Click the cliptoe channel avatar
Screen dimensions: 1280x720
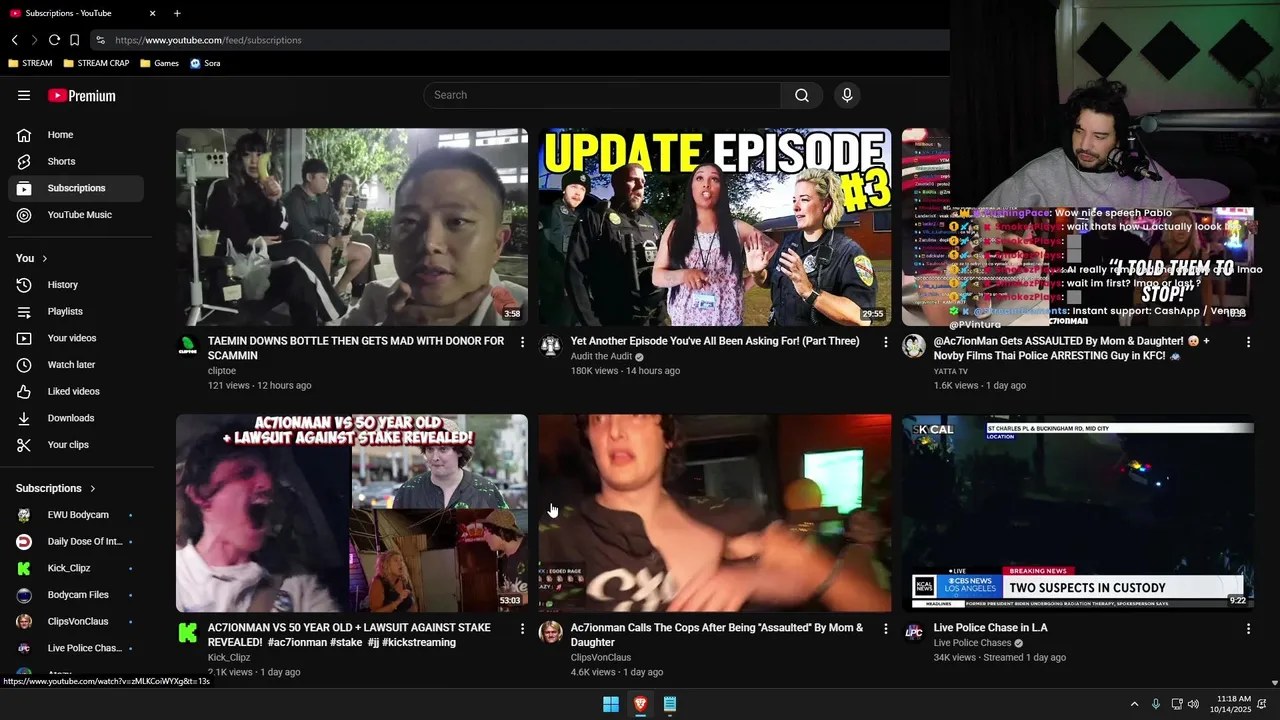click(x=188, y=346)
